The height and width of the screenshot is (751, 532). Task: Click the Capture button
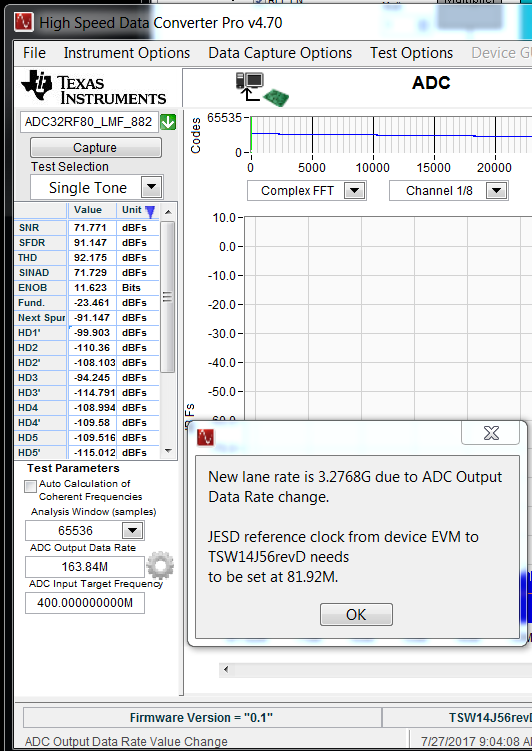[96, 148]
